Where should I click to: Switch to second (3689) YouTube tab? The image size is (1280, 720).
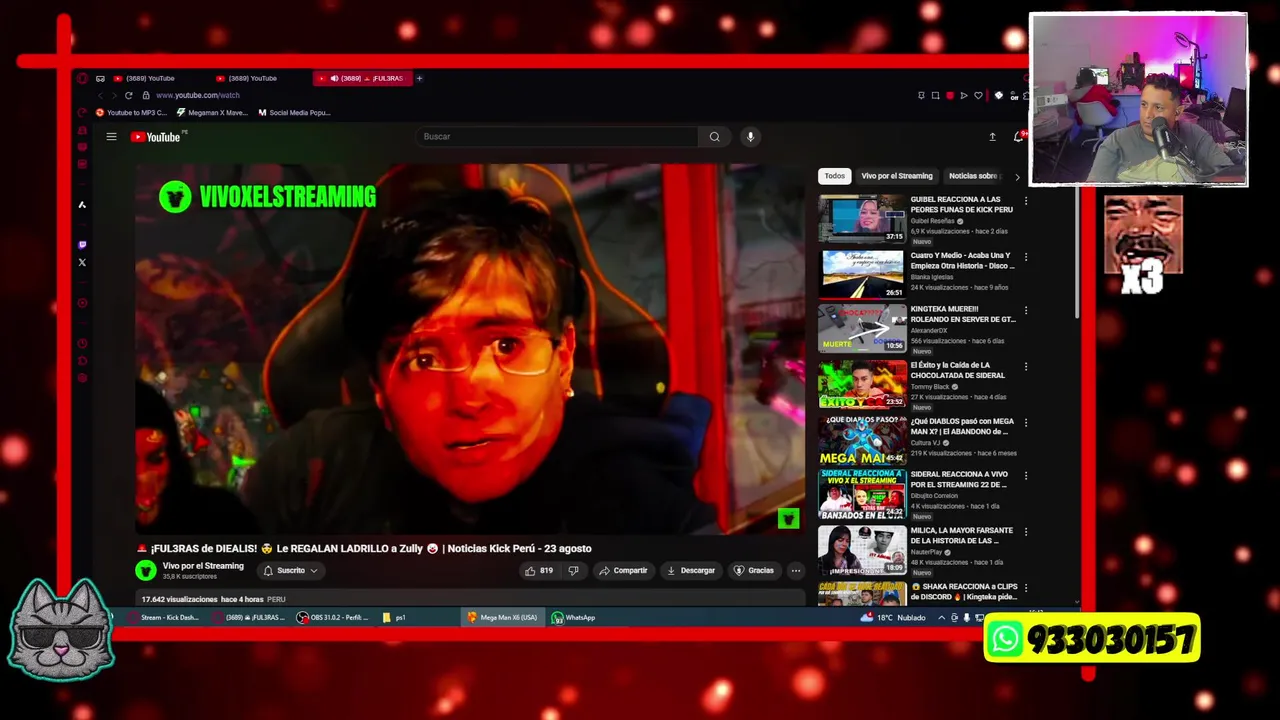point(252,78)
